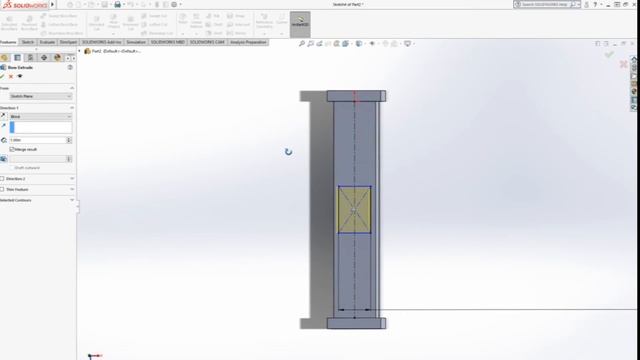The width and height of the screenshot is (640, 360).
Task: Click Zoom to Area icon in view toolbar
Action: (311, 44)
